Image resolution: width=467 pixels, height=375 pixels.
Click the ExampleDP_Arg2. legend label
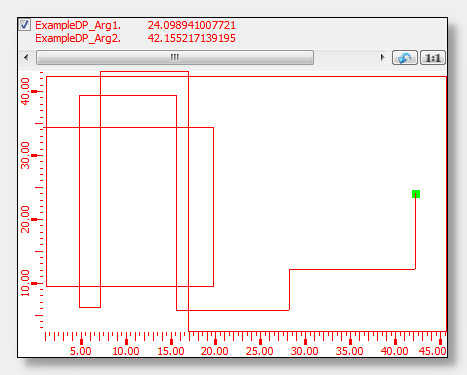click(x=78, y=38)
